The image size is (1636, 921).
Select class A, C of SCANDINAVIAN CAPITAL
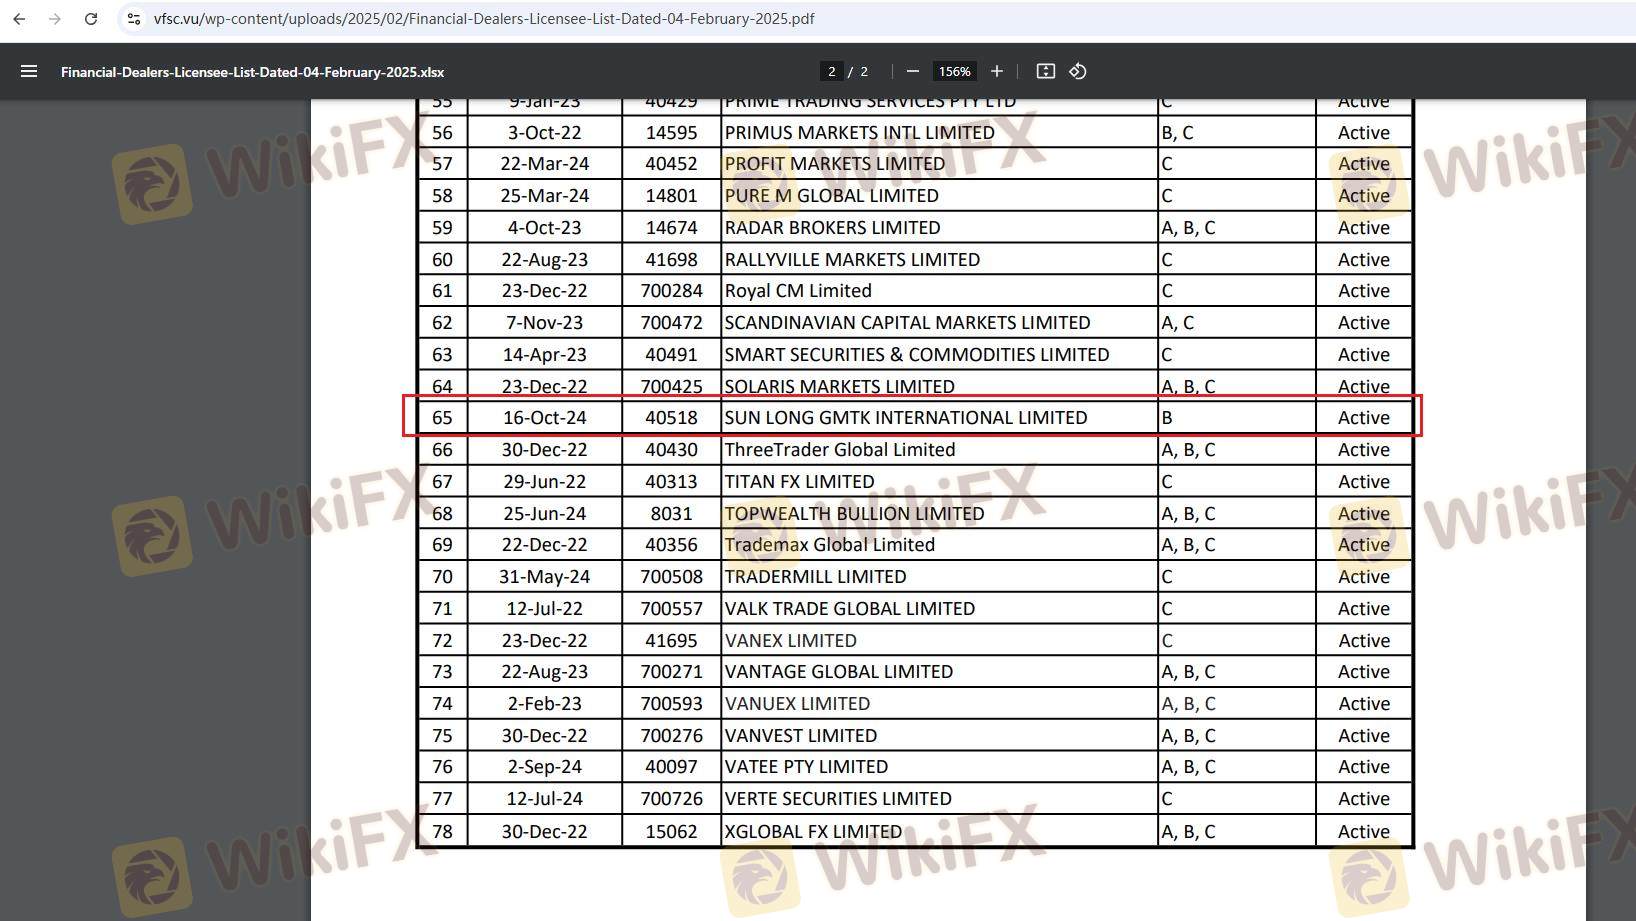tap(1177, 323)
